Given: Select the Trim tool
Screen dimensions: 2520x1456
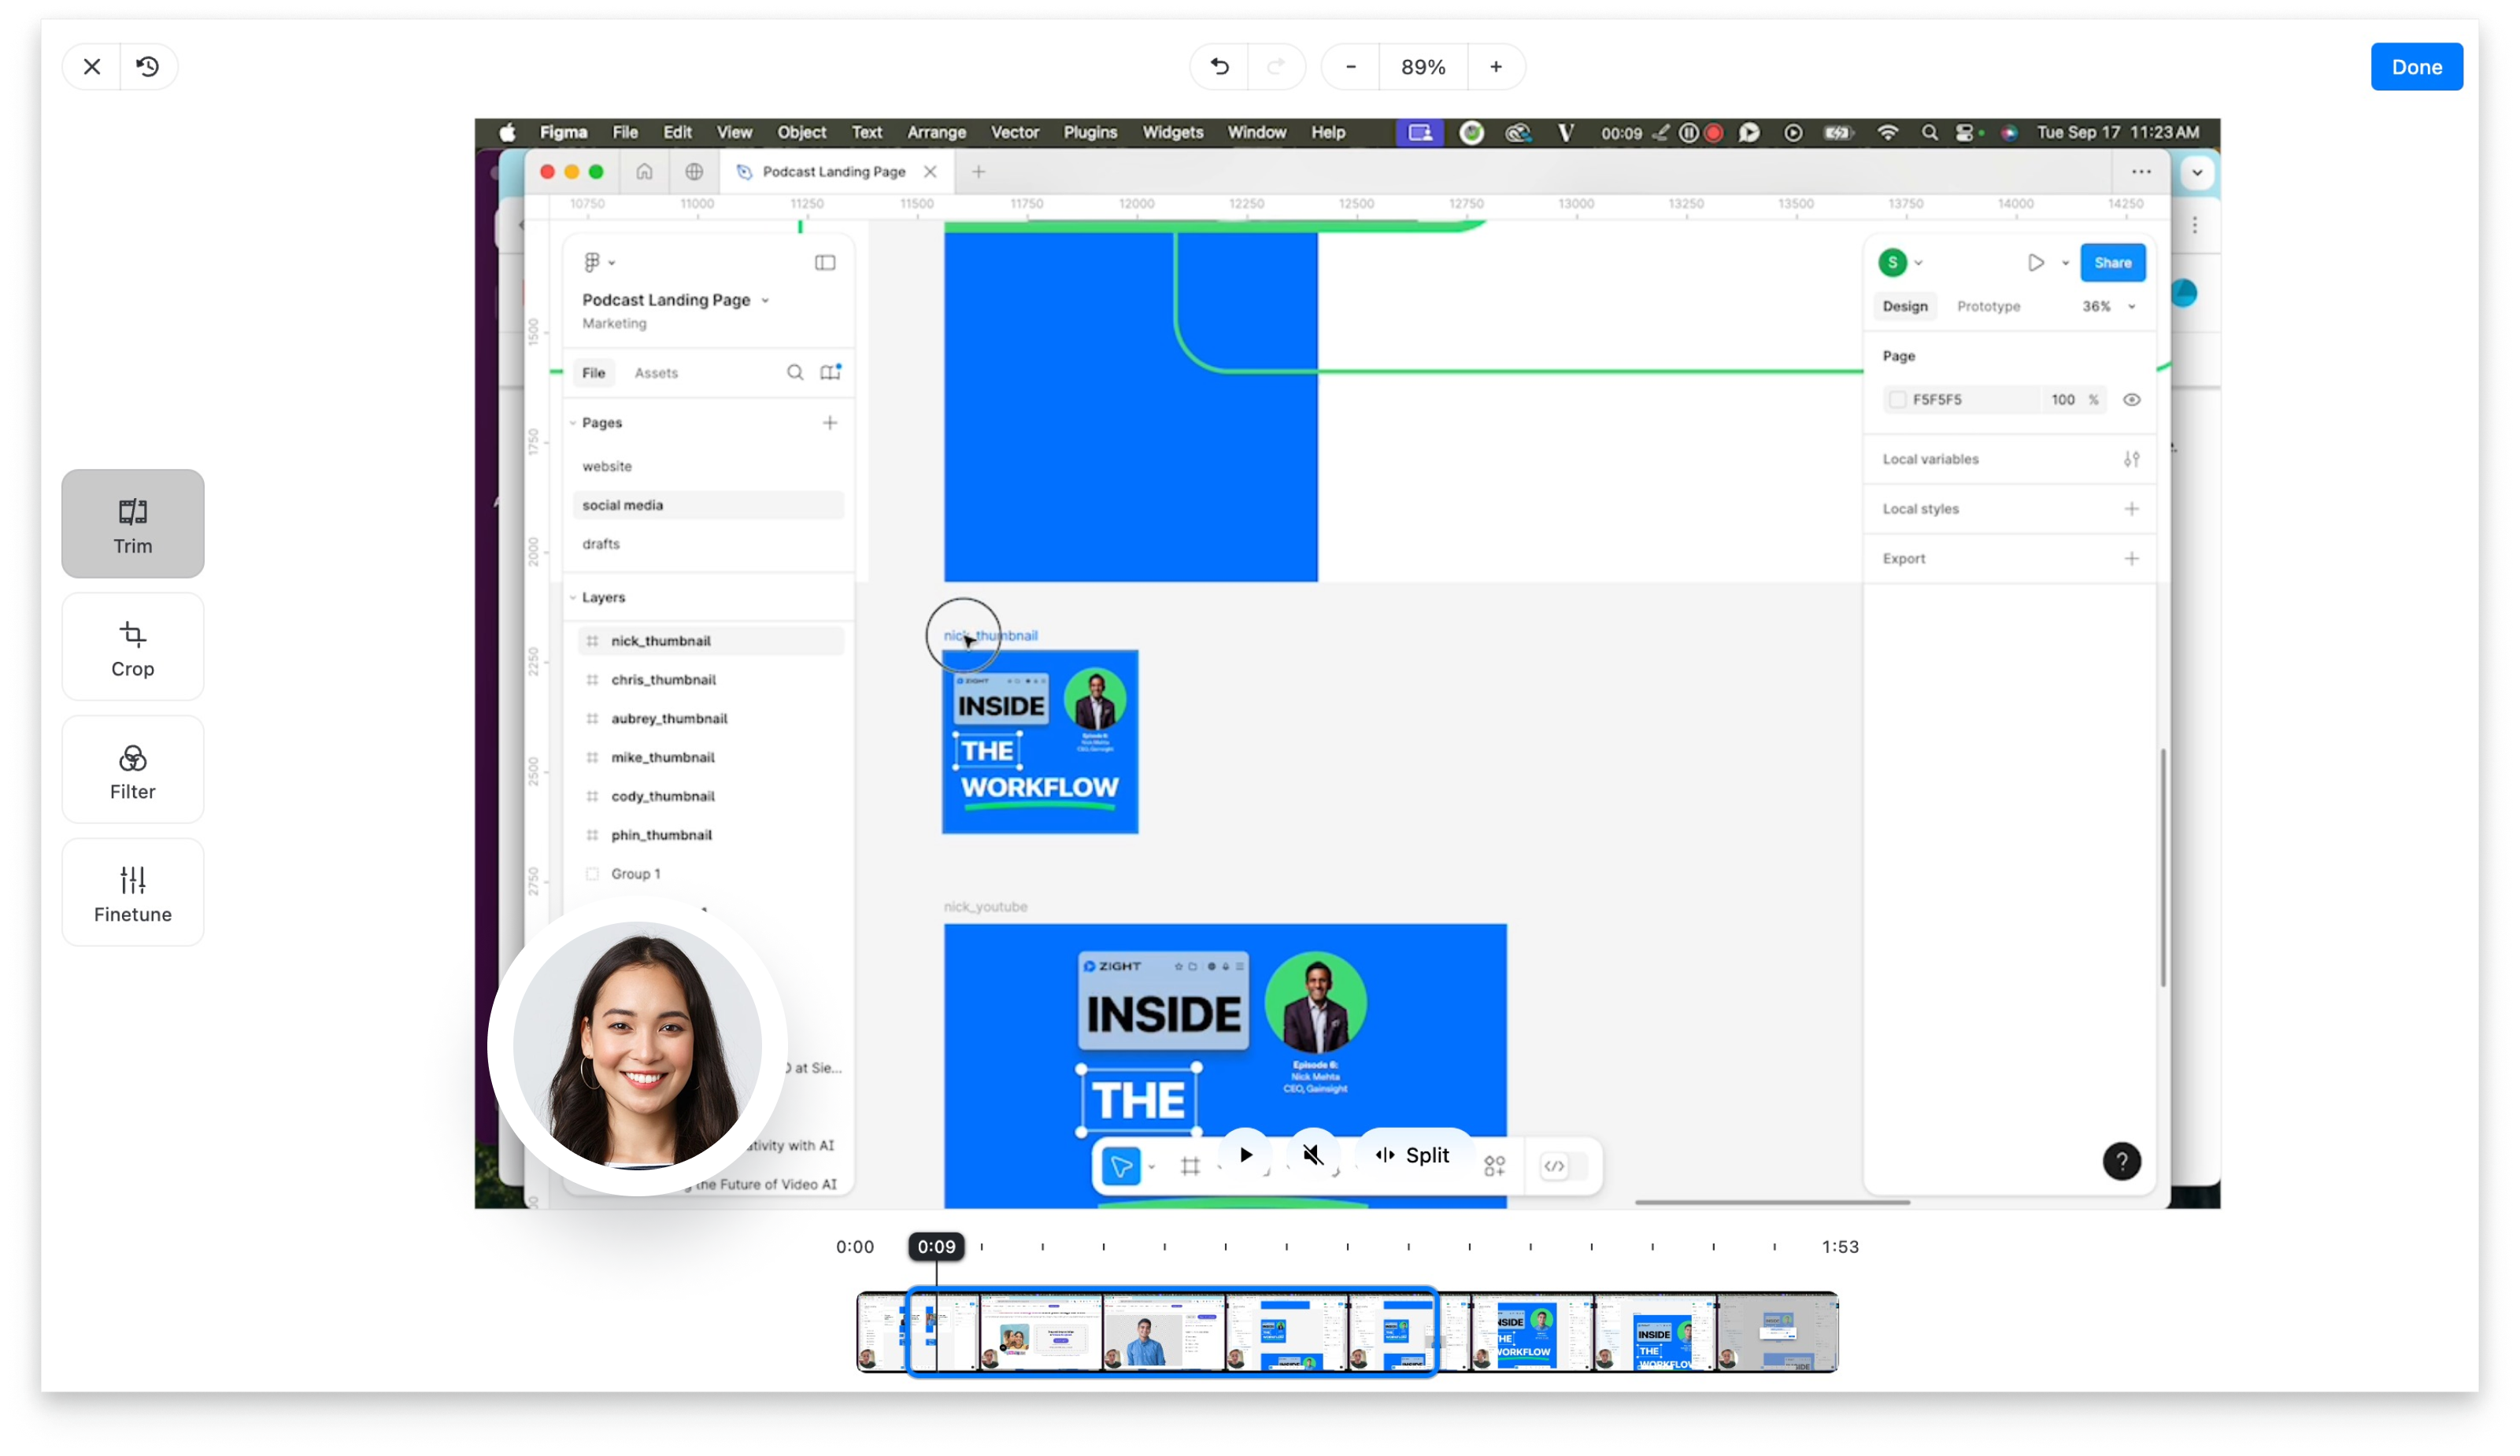Looking at the screenshot, I should (132, 523).
